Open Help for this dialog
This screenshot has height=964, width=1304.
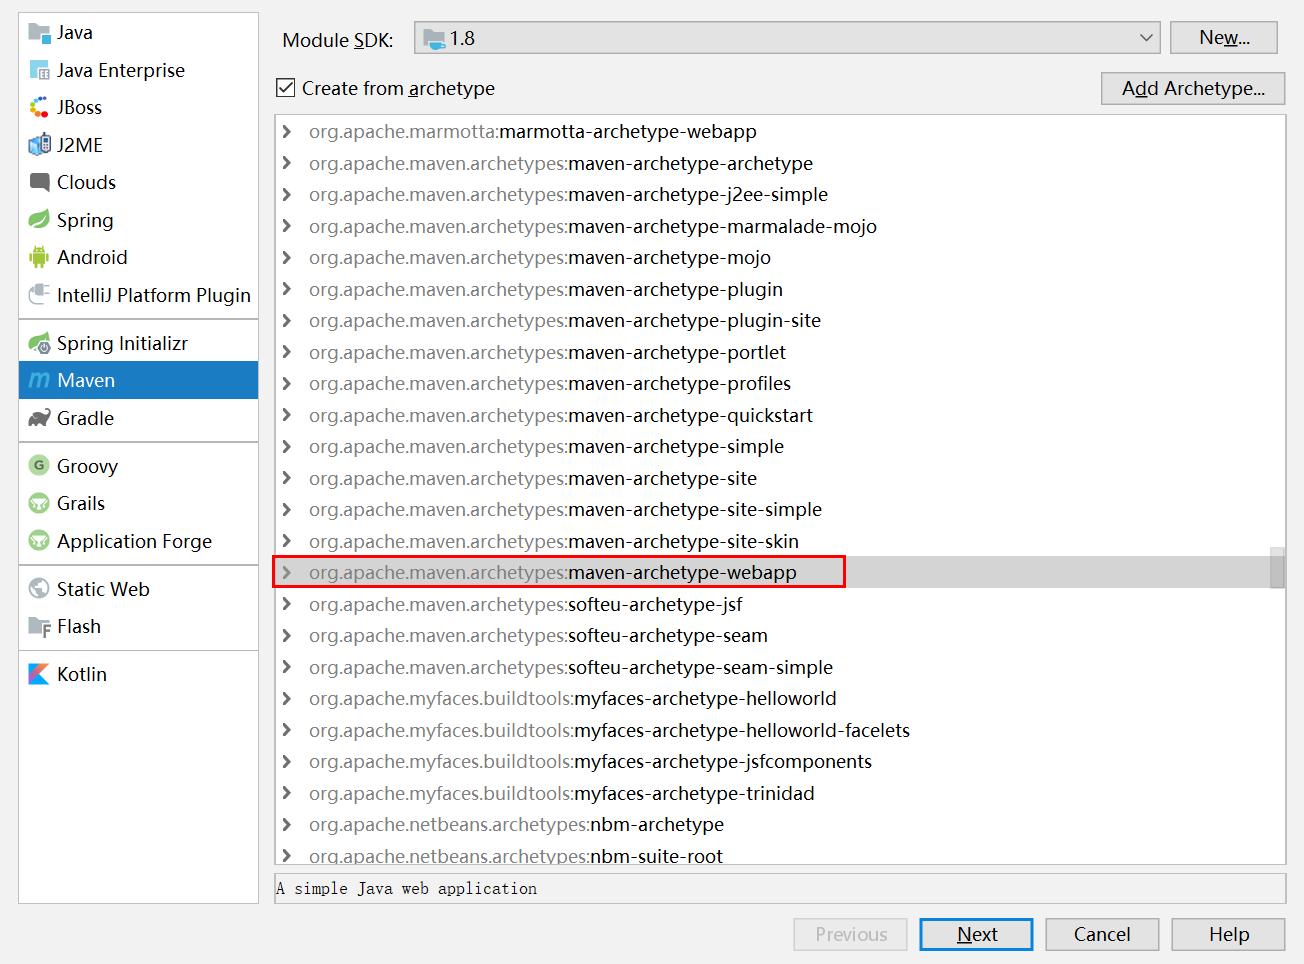tap(1228, 934)
